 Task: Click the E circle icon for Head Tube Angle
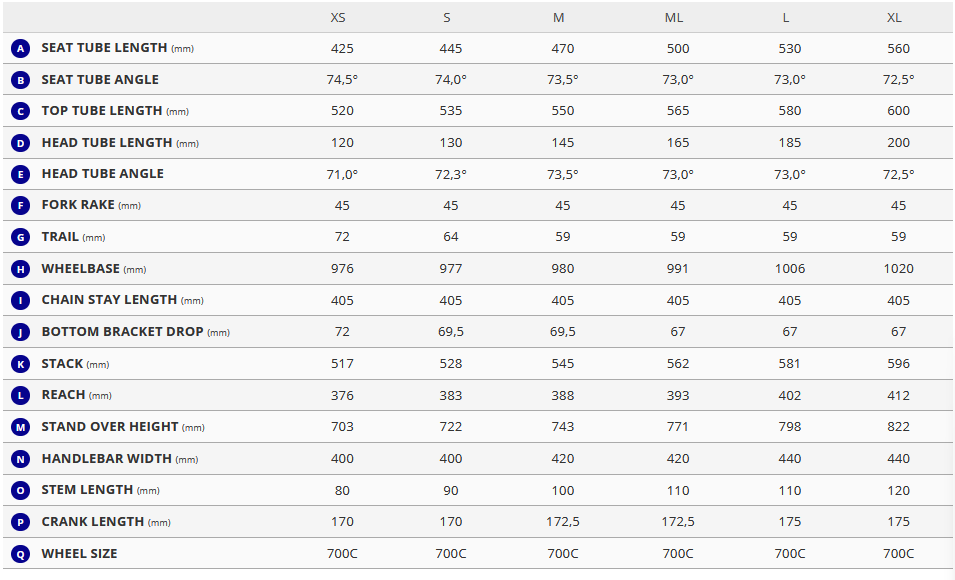click(21, 174)
